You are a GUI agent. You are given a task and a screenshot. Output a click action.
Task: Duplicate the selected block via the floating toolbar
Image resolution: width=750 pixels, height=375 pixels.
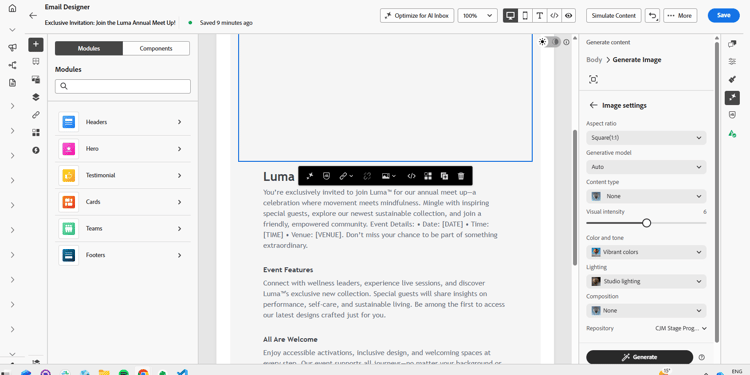(x=444, y=176)
